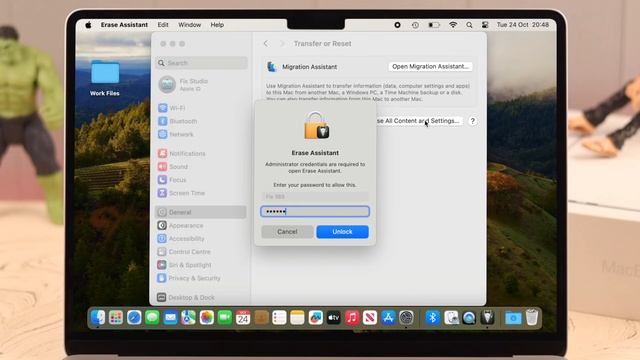
Task: Click the Bluetooth app icon in the Dock
Action: [433, 318]
